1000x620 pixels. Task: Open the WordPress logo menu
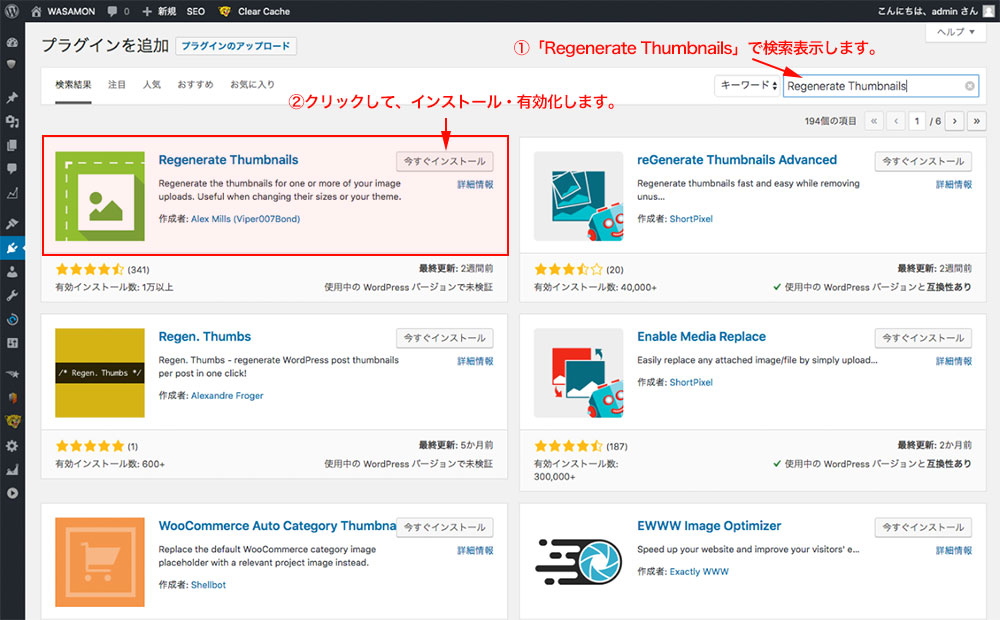pyautogui.click(x=11, y=11)
